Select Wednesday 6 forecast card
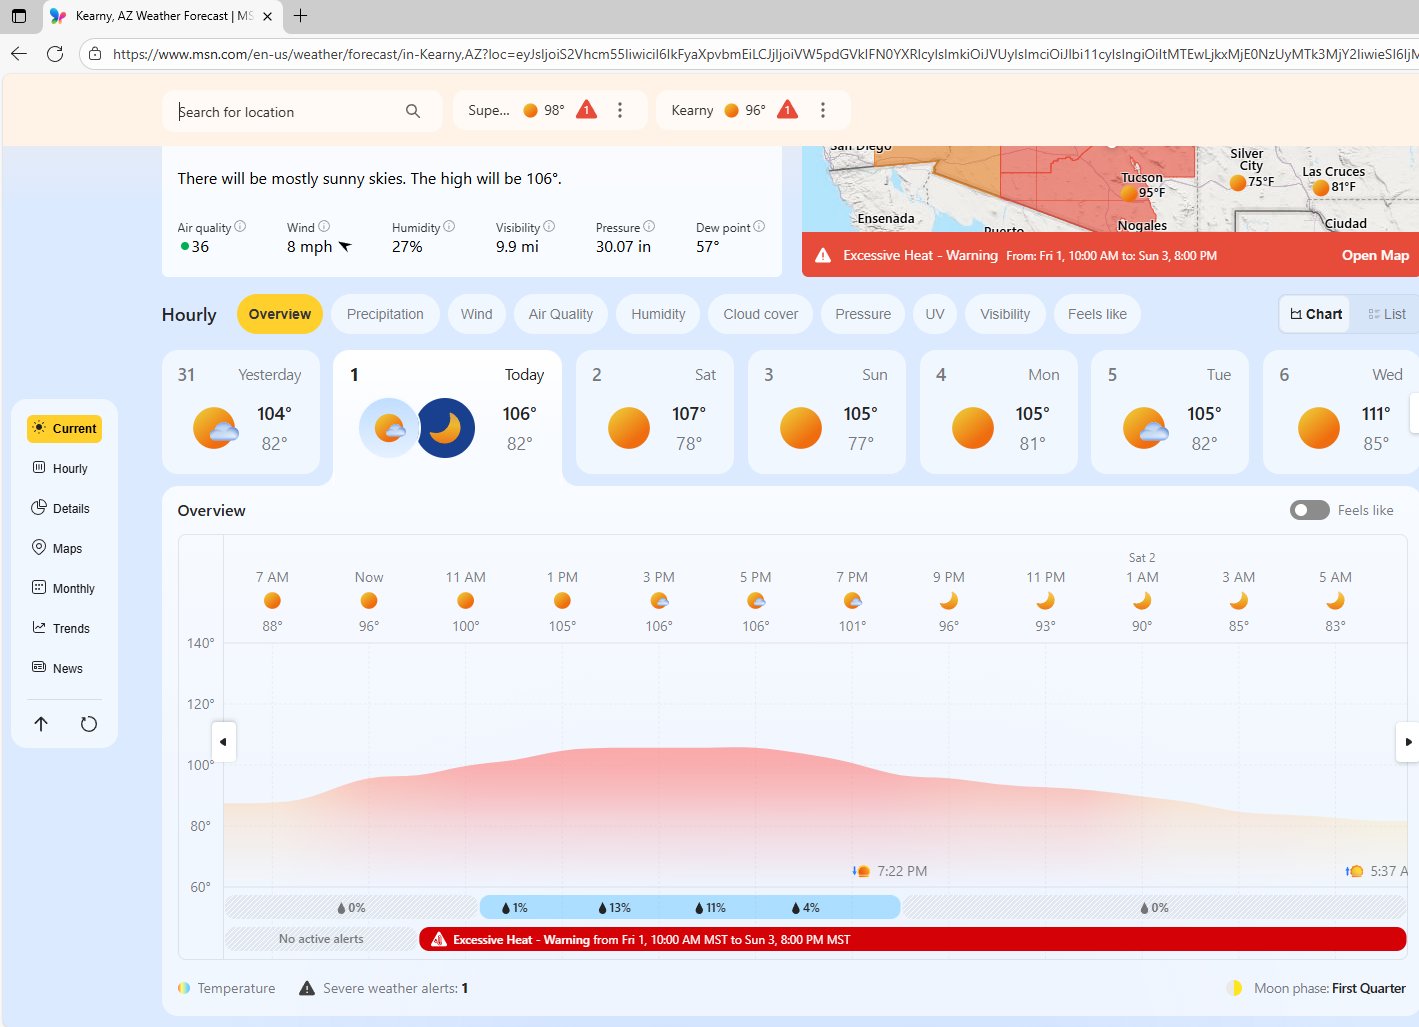 click(x=1341, y=411)
